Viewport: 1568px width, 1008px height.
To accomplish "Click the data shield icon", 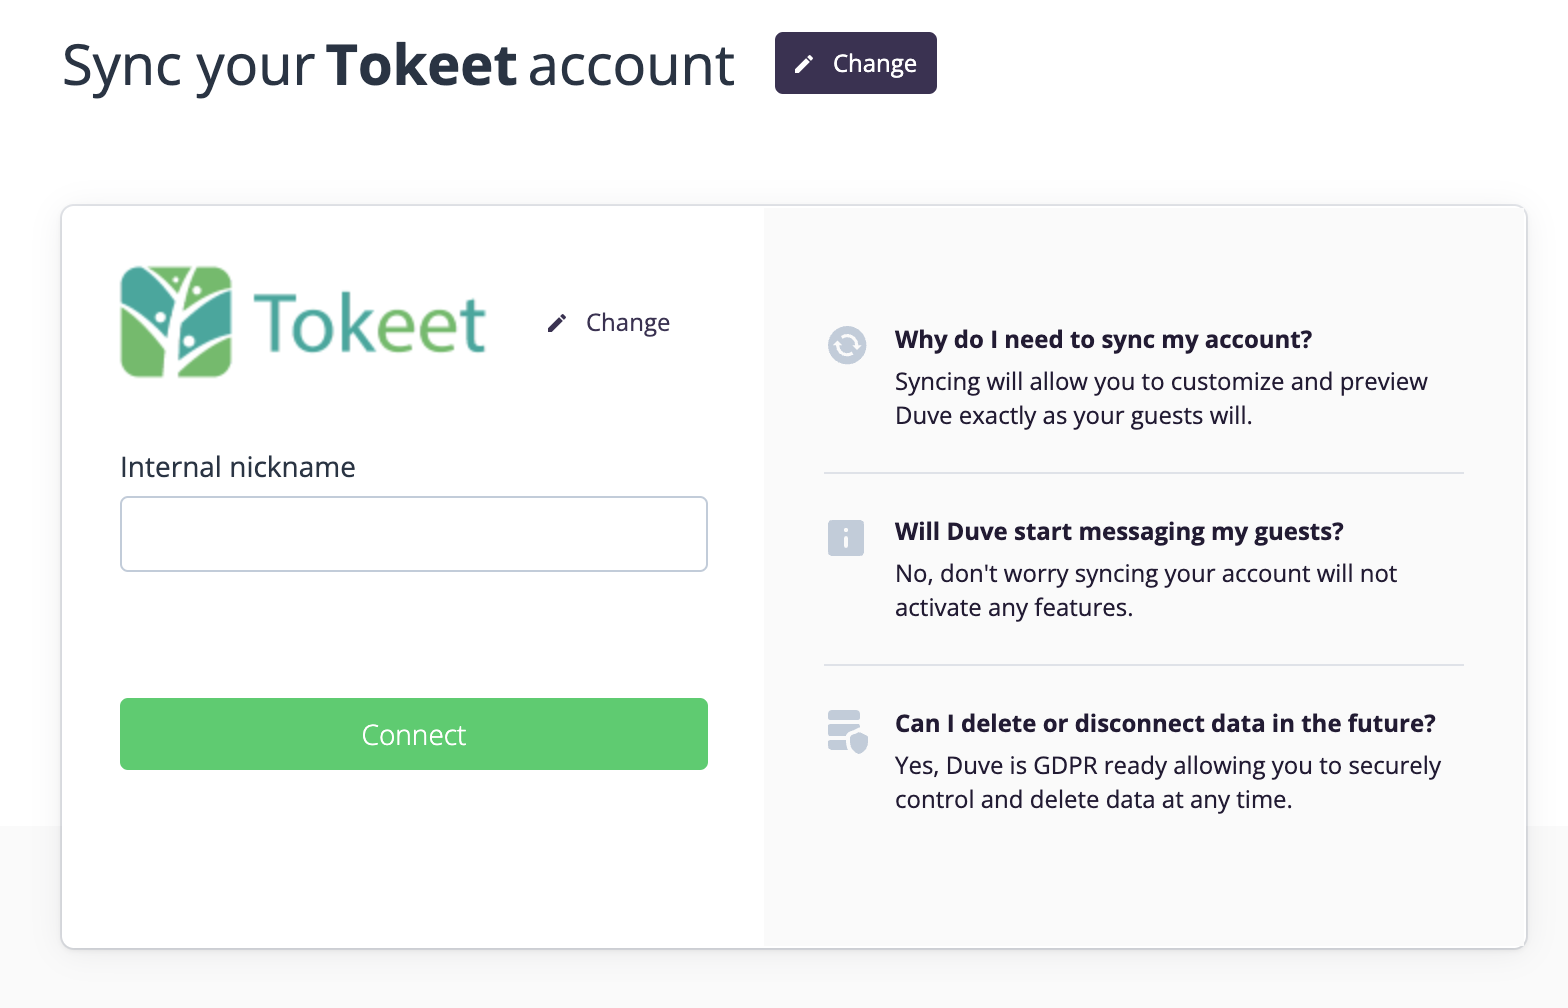I will pyautogui.click(x=847, y=731).
